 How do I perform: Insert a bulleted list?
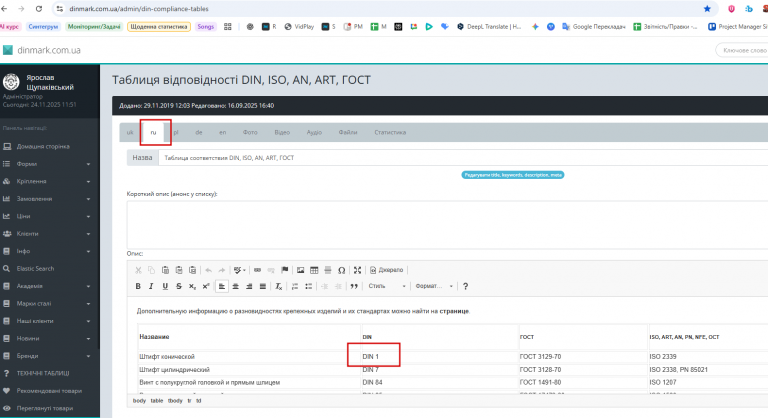pos(309,286)
